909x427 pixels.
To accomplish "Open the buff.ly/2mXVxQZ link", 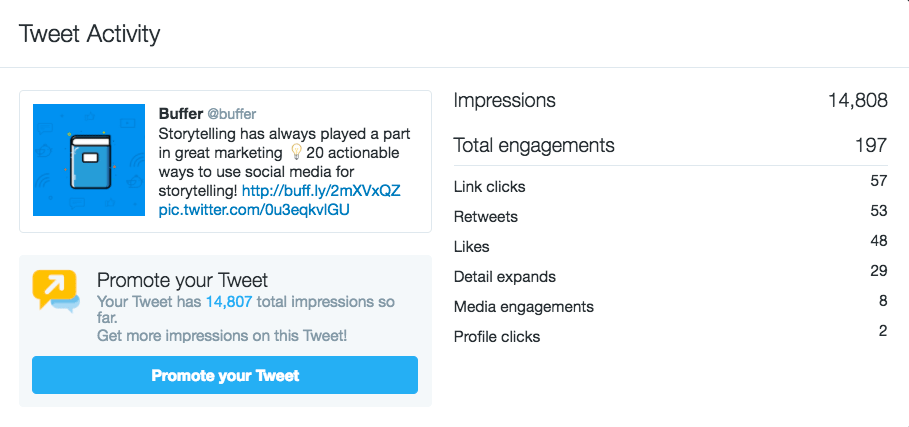I will (x=321, y=190).
